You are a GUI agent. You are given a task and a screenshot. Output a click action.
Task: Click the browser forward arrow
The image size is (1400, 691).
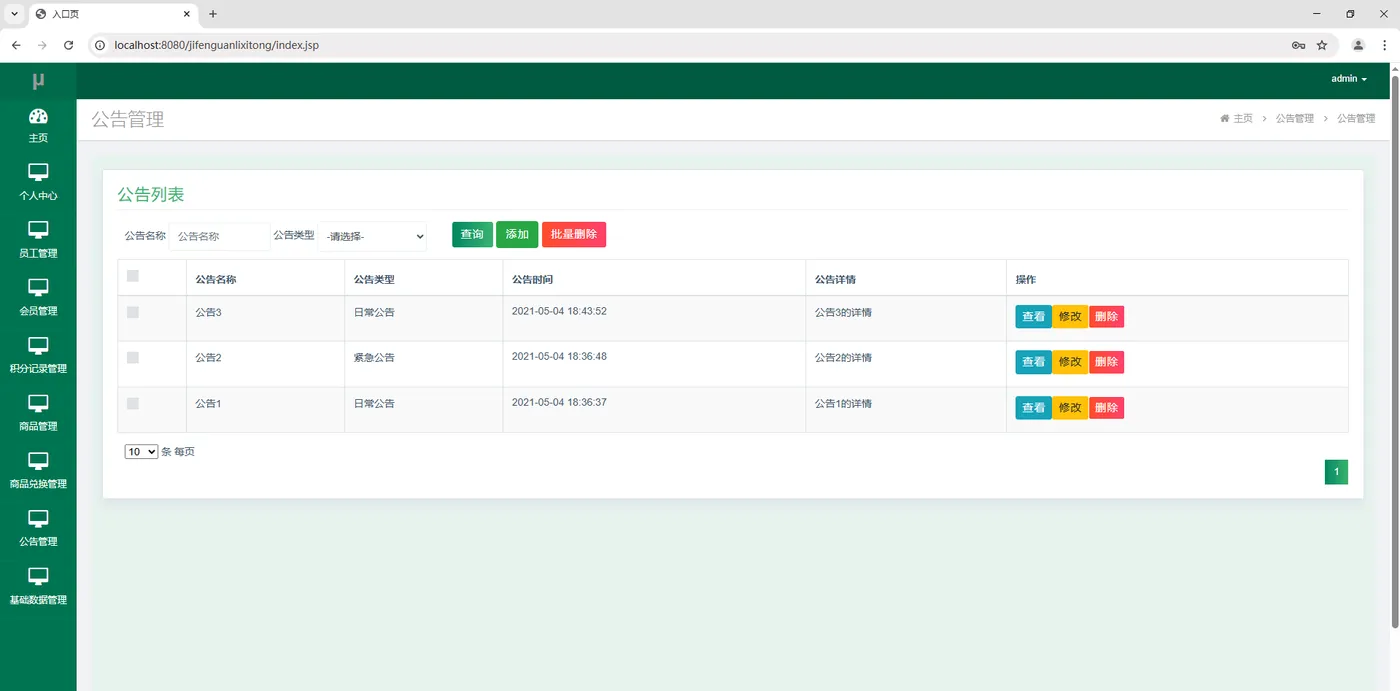[42, 45]
